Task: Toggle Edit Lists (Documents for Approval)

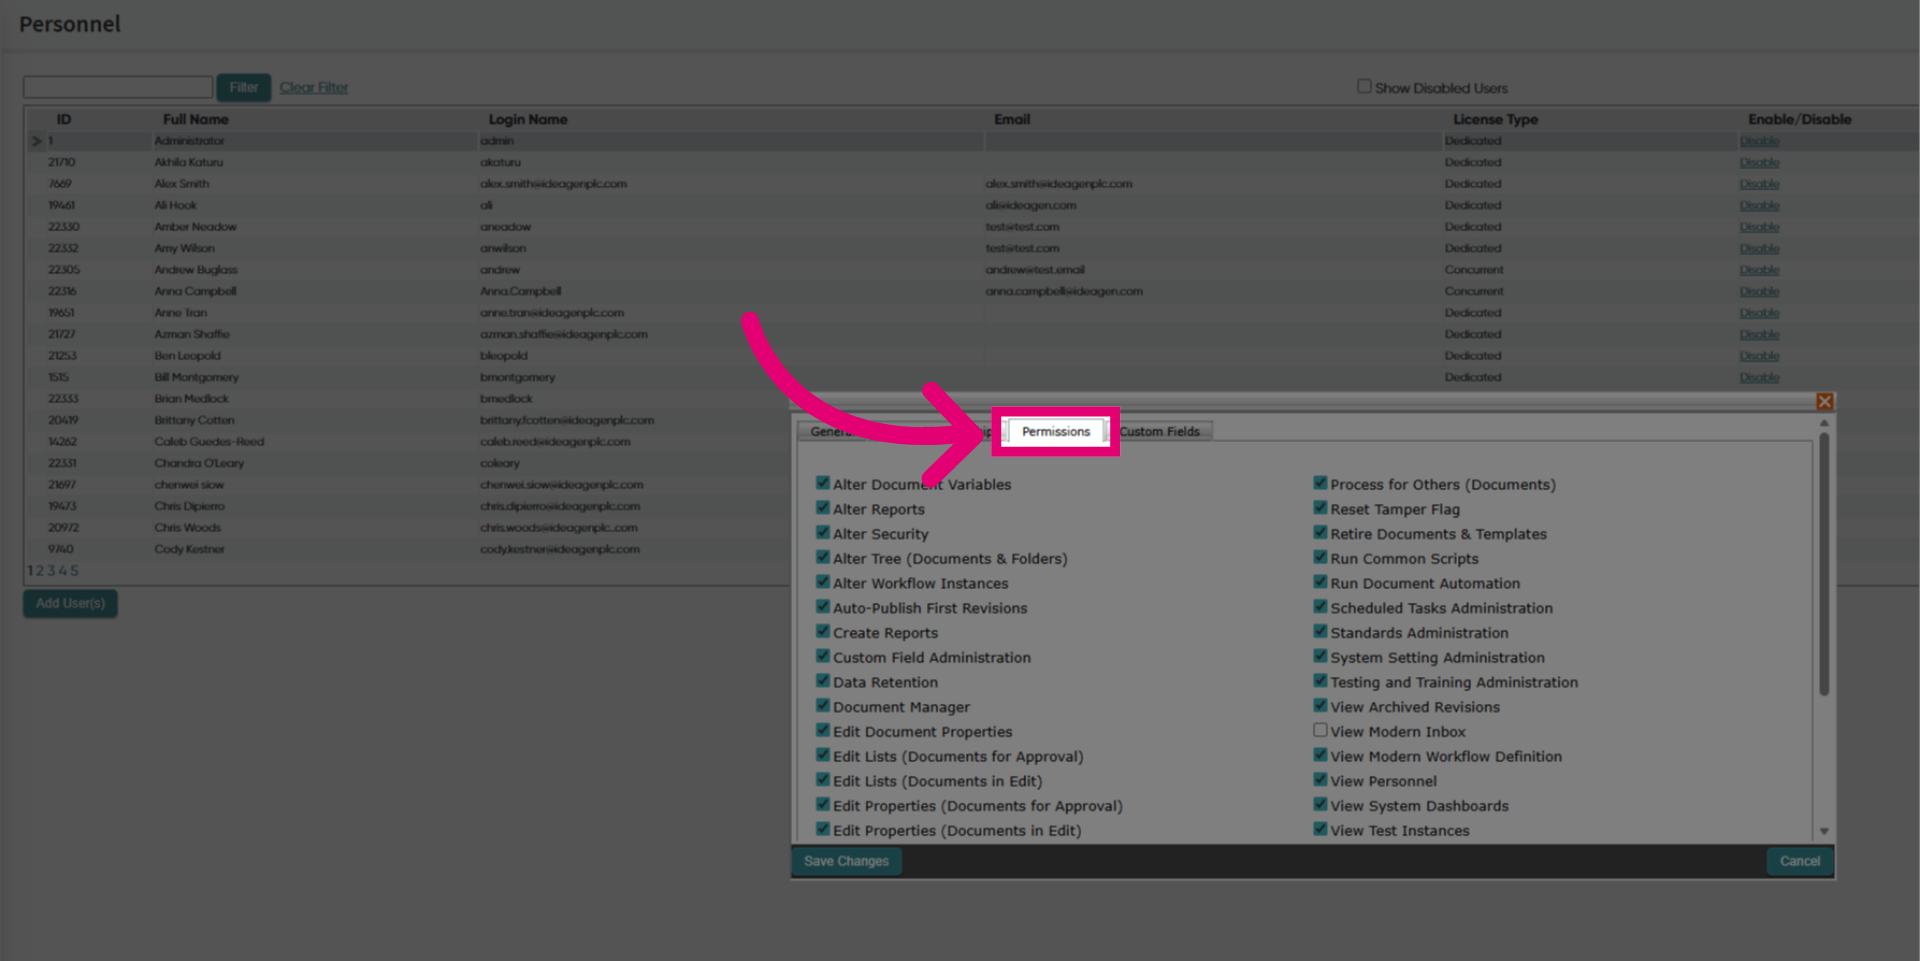Action: [822, 755]
